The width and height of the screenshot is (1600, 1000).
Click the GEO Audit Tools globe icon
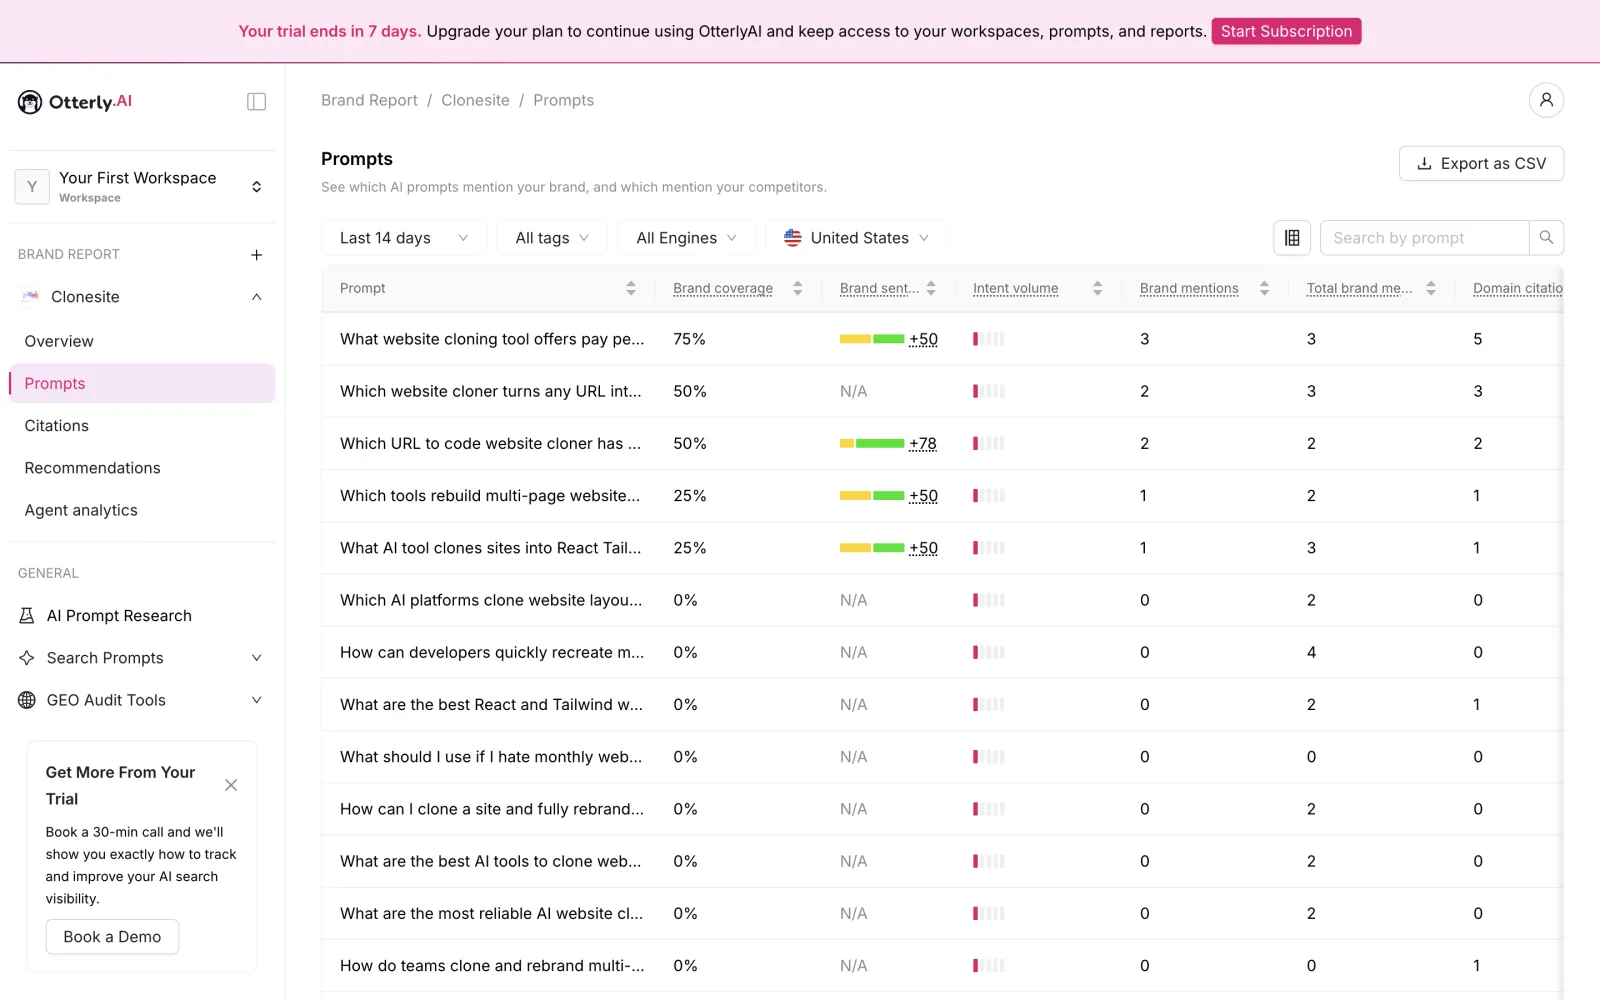[27, 700]
